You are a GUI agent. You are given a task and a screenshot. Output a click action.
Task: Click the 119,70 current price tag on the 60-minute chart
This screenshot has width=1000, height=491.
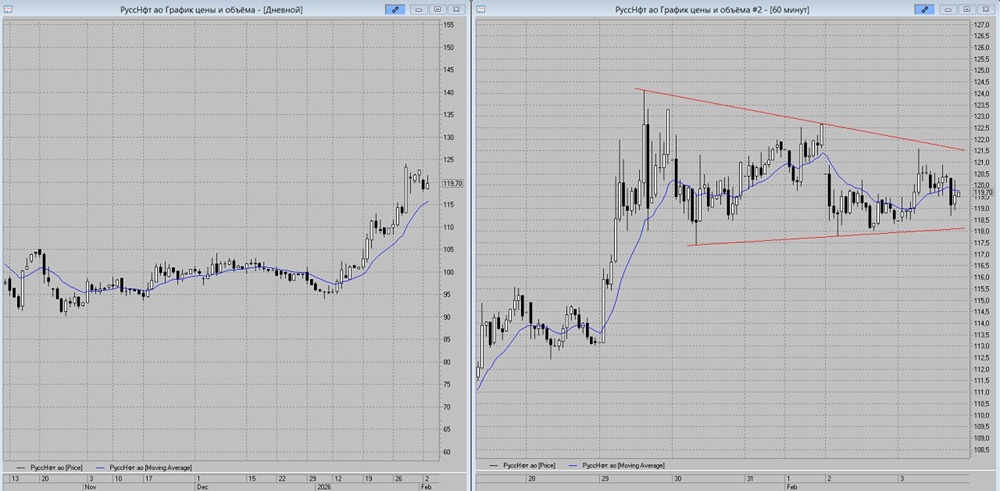pos(983,192)
